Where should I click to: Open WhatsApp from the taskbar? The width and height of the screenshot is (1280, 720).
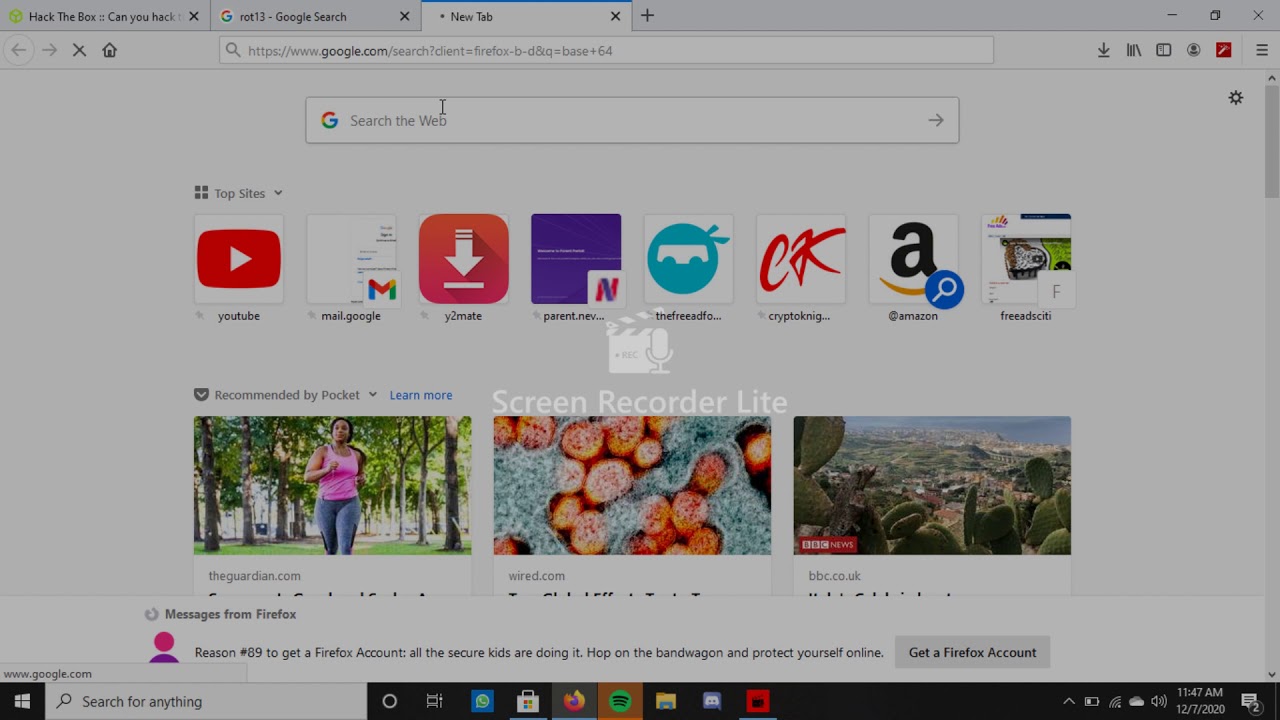point(482,701)
